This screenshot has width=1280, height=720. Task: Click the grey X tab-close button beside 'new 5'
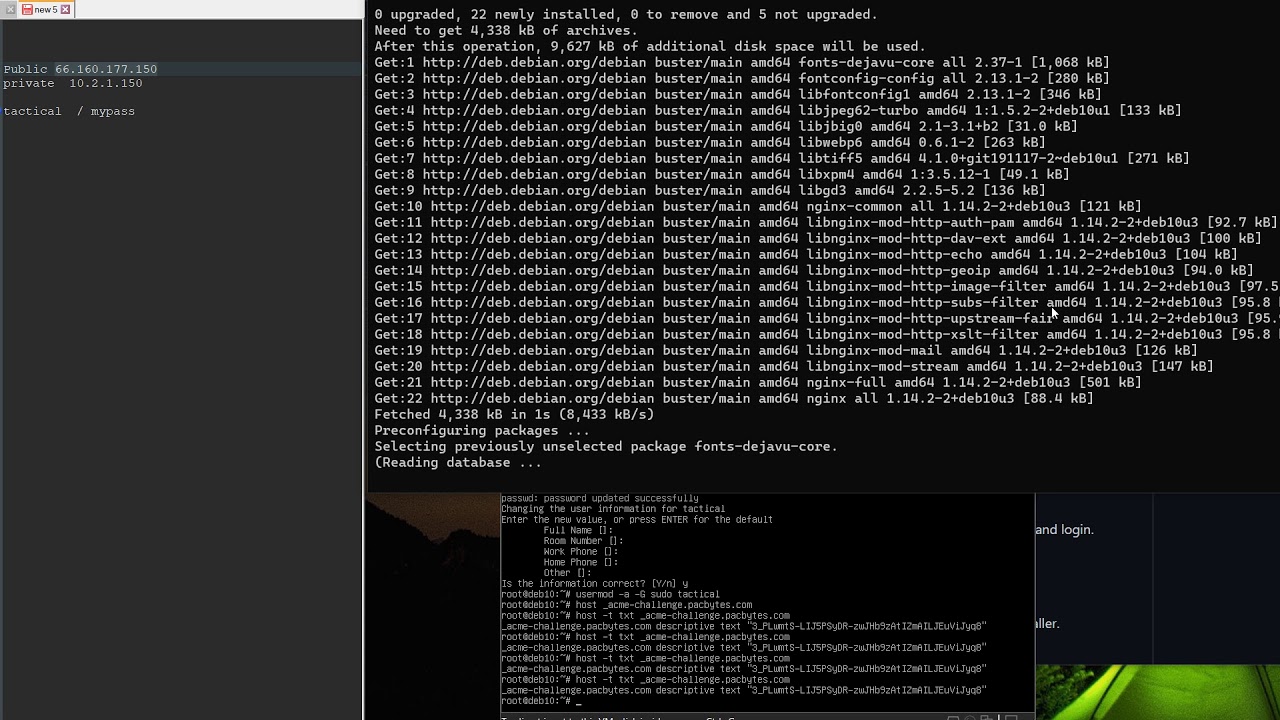(x=10, y=9)
